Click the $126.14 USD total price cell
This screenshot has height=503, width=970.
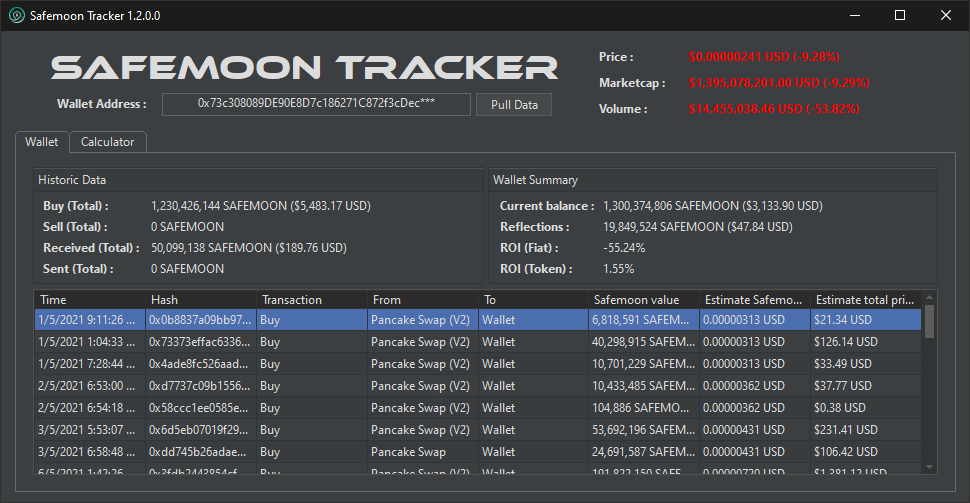[866, 342]
